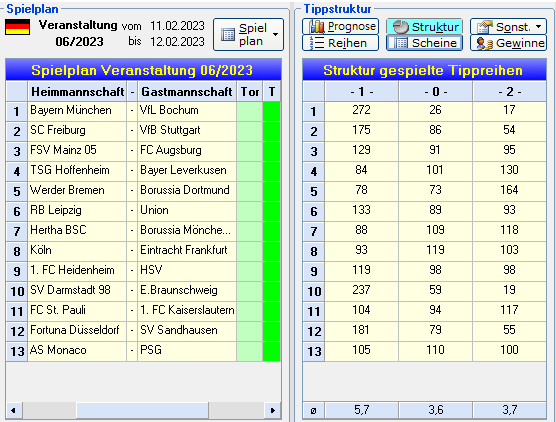Click the average value 5,7
Viewport: 556px width, 422px height.
coord(361,410)
